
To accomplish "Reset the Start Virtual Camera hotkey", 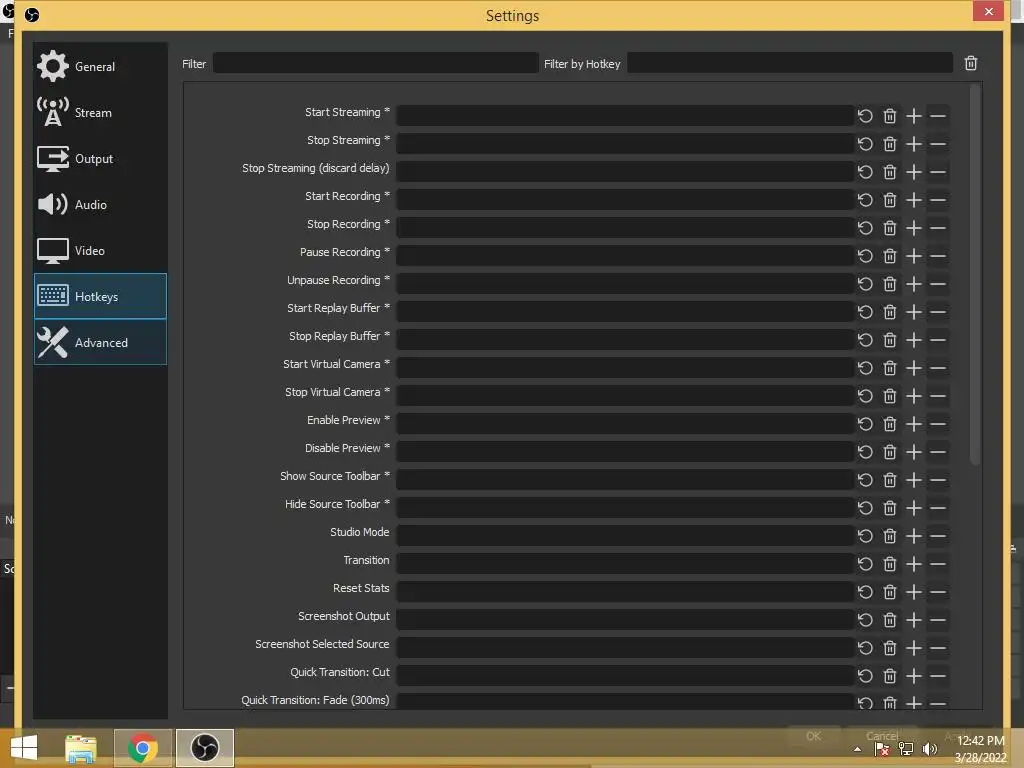I will click(x=865, y=368).
